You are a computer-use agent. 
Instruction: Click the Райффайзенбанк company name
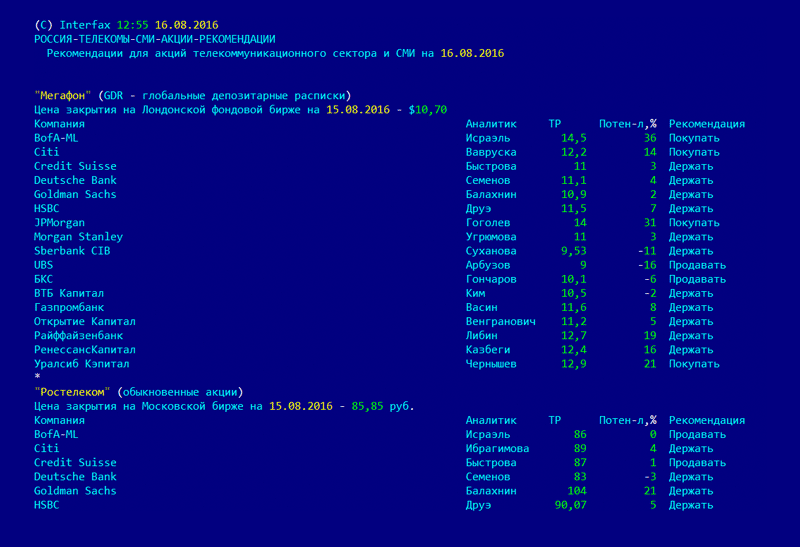coord(79,336)
